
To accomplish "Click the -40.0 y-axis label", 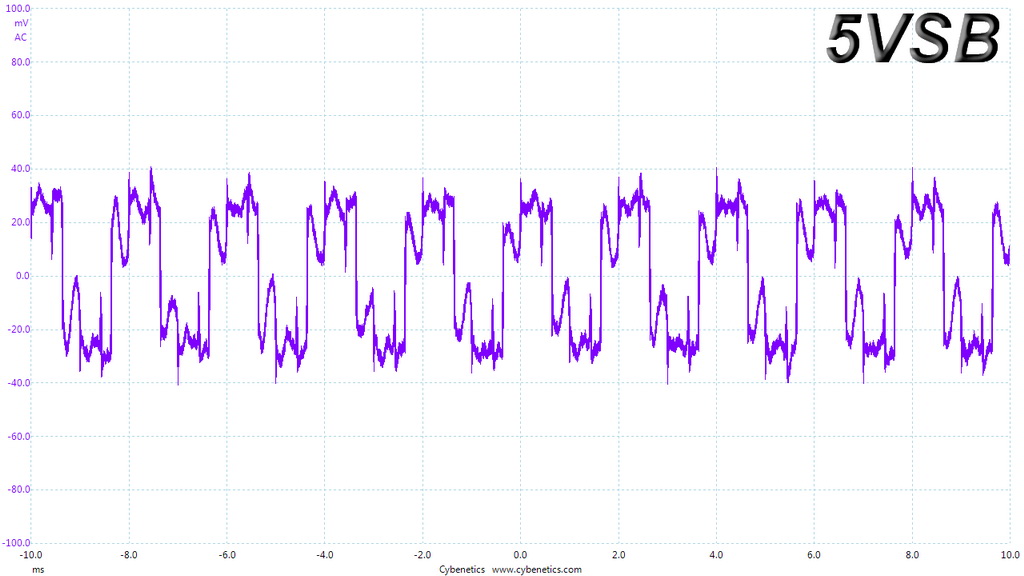I will (x=18, y=383).
